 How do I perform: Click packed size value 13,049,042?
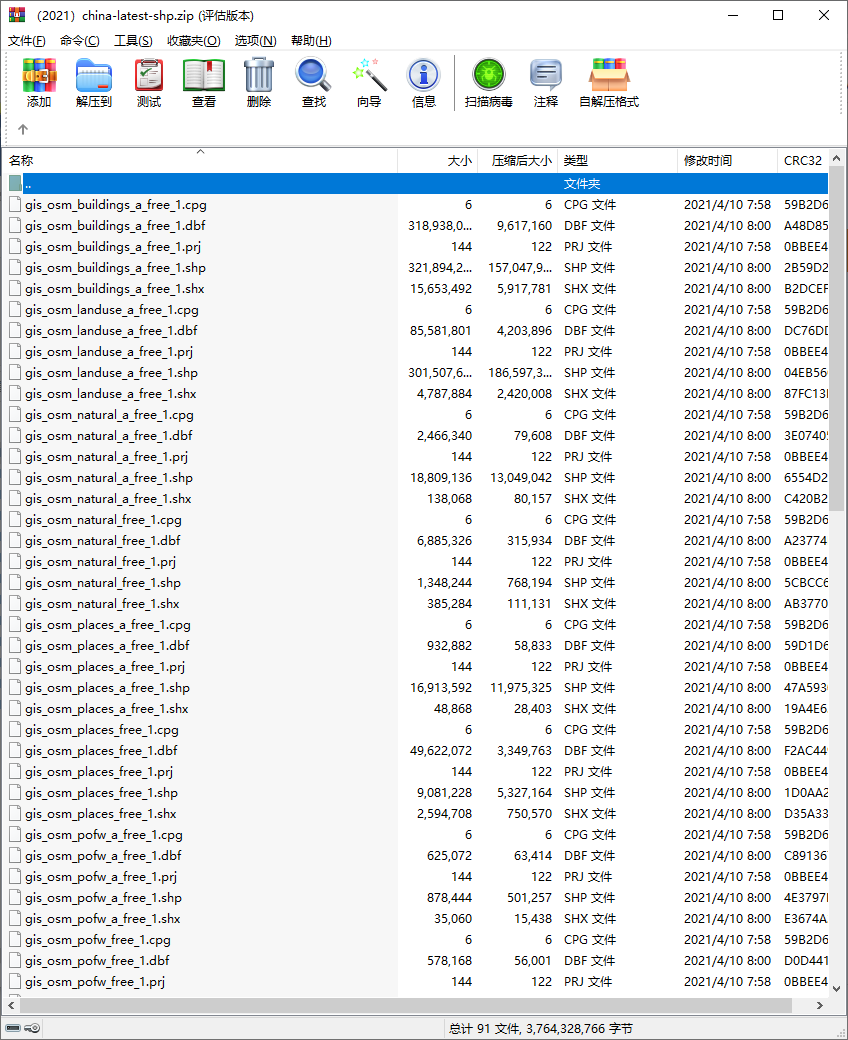pyautogui.click(x=521, y=478)
